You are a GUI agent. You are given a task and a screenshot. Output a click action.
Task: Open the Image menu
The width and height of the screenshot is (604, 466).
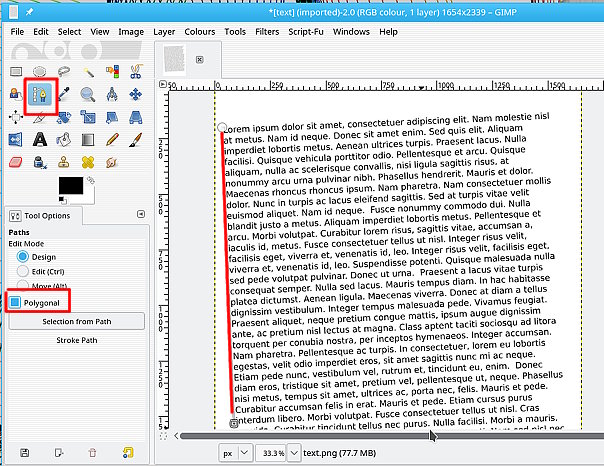click(131, 32)
